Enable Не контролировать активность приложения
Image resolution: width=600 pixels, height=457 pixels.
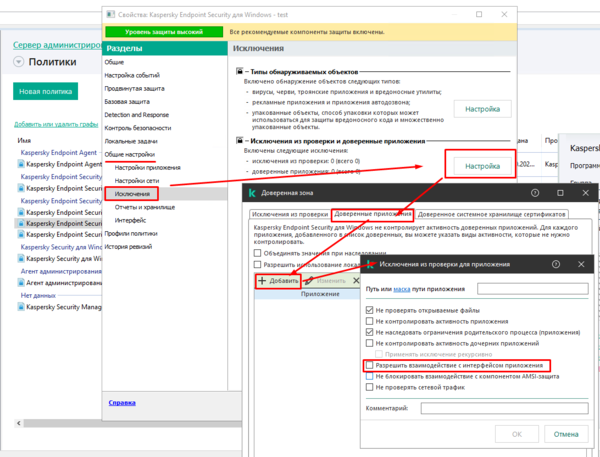pyautogui.click(x=369, y=321)
